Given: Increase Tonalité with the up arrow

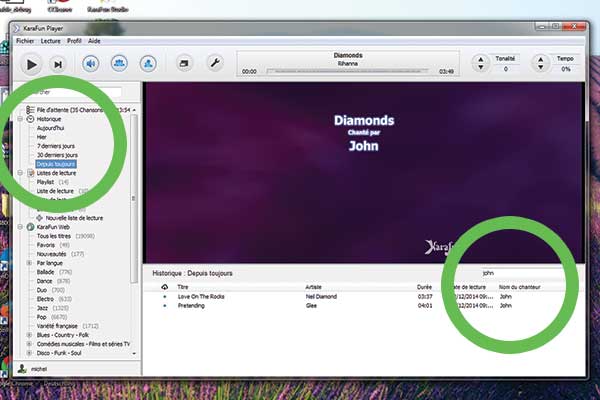Looking at the screenshot, I should point(479,59).
